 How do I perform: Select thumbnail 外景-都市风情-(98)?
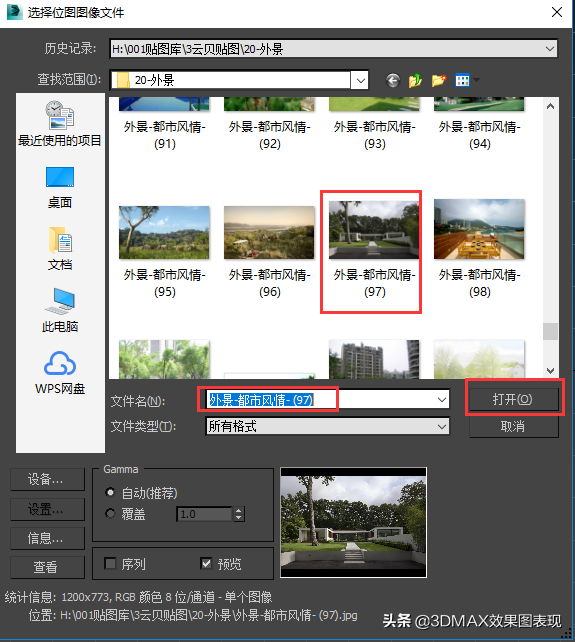[479, 229]
